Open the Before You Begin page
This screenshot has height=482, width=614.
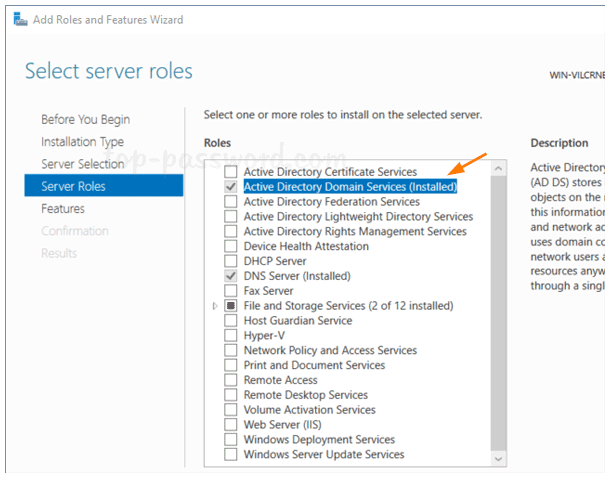(x=85, y=120)
